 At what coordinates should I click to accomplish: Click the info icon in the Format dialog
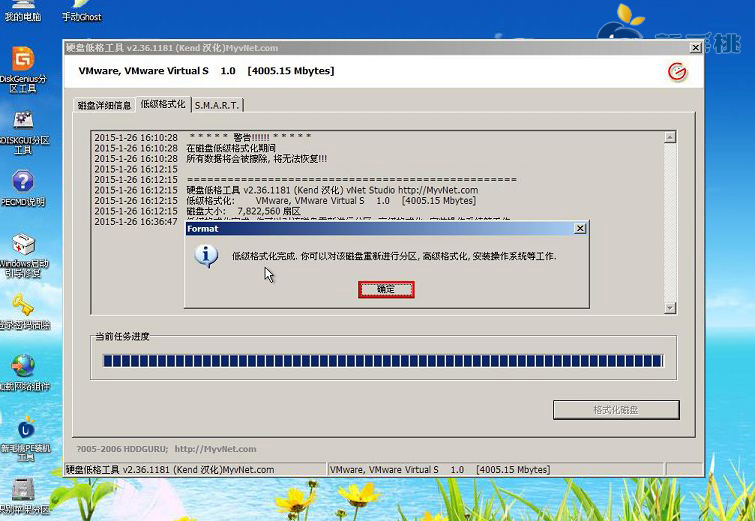[206, 256]
